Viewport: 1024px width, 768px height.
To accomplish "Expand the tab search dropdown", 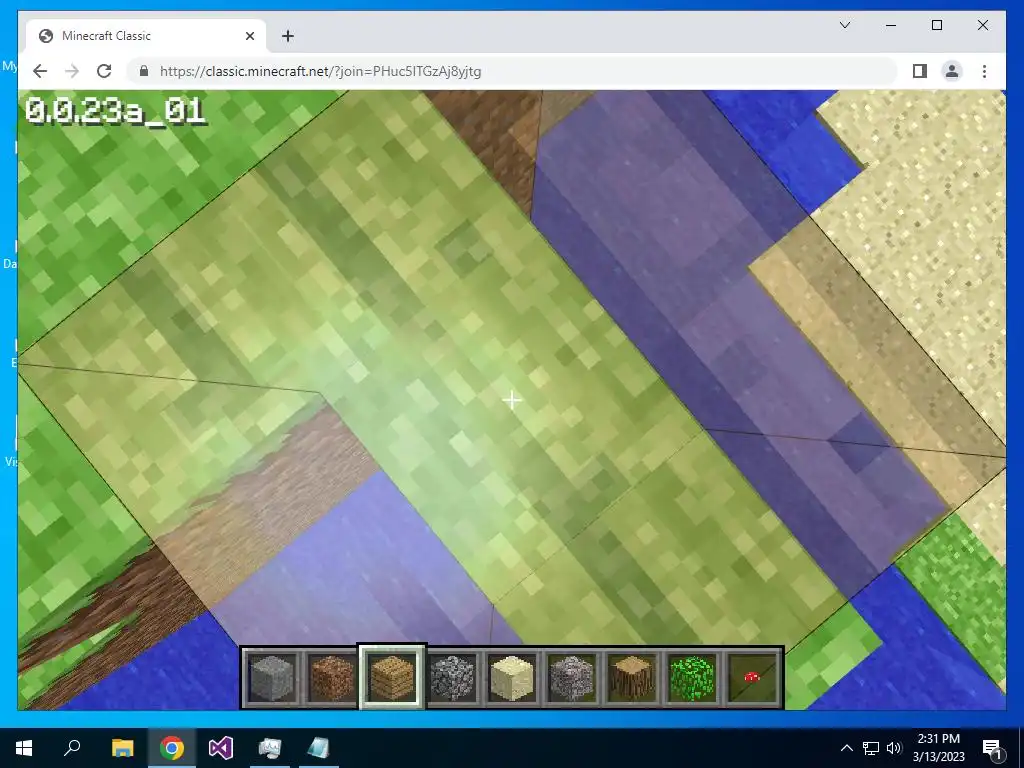I will tap(844, 25).
